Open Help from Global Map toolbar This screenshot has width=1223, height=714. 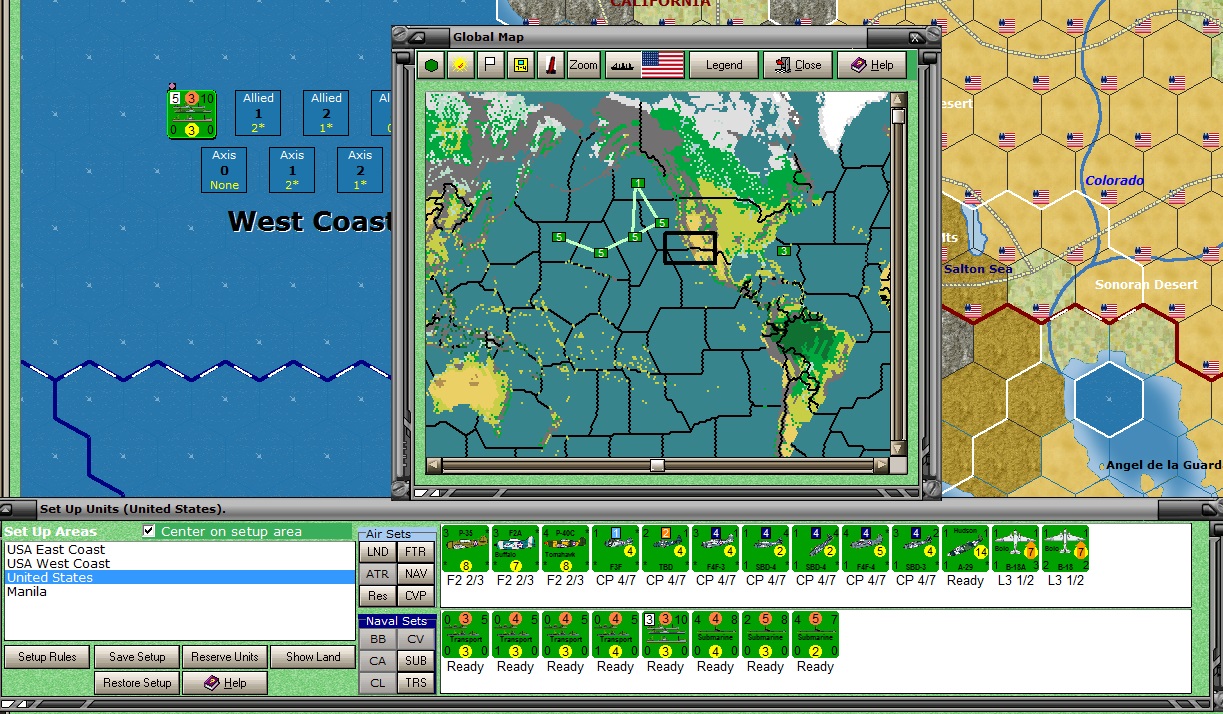pos(872,65)
